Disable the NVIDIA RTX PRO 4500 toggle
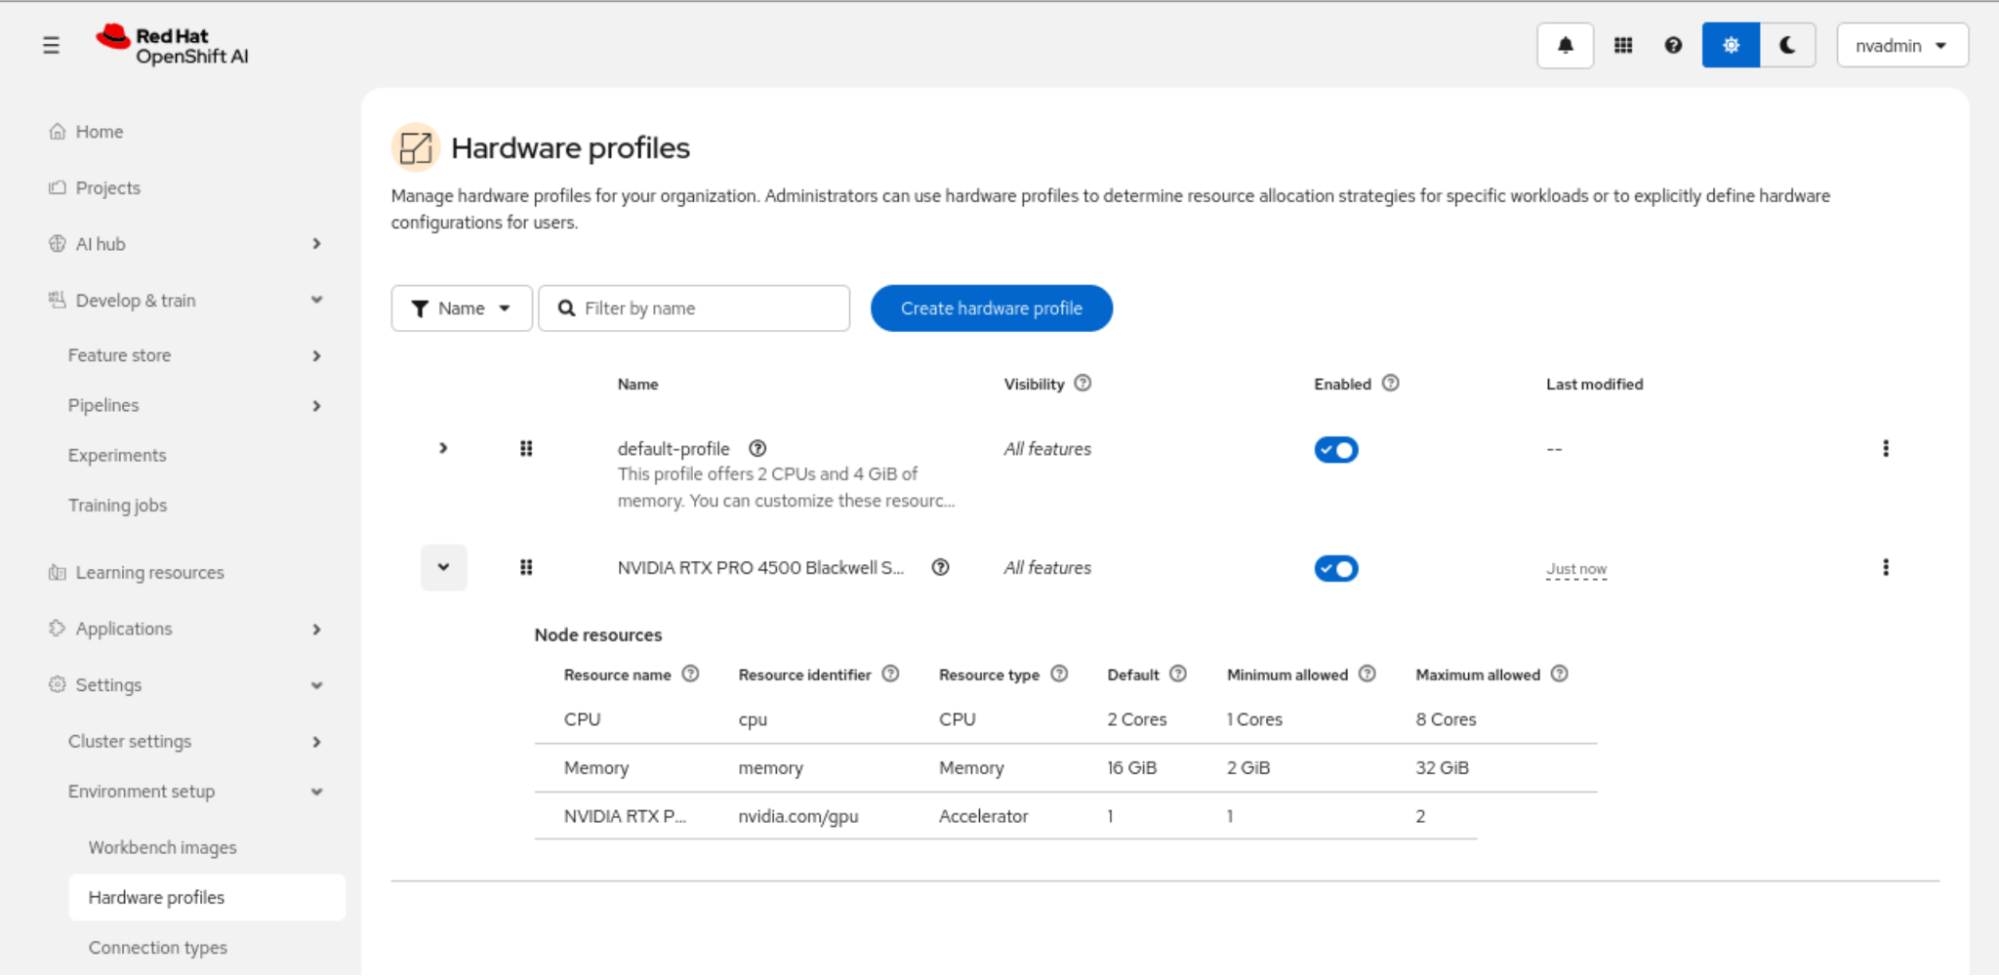The image size is (1999, 976). 1335,569
